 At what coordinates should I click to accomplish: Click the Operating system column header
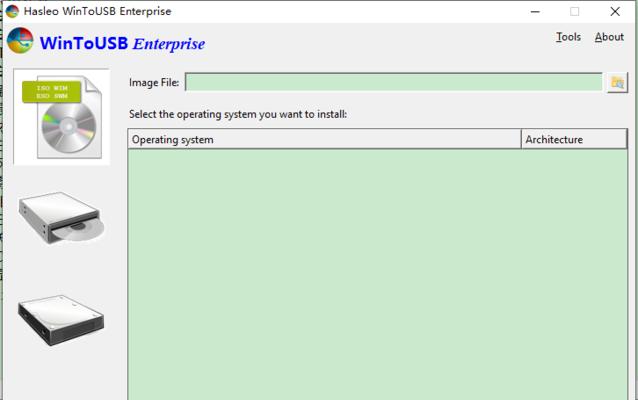[x=324, y=140]
